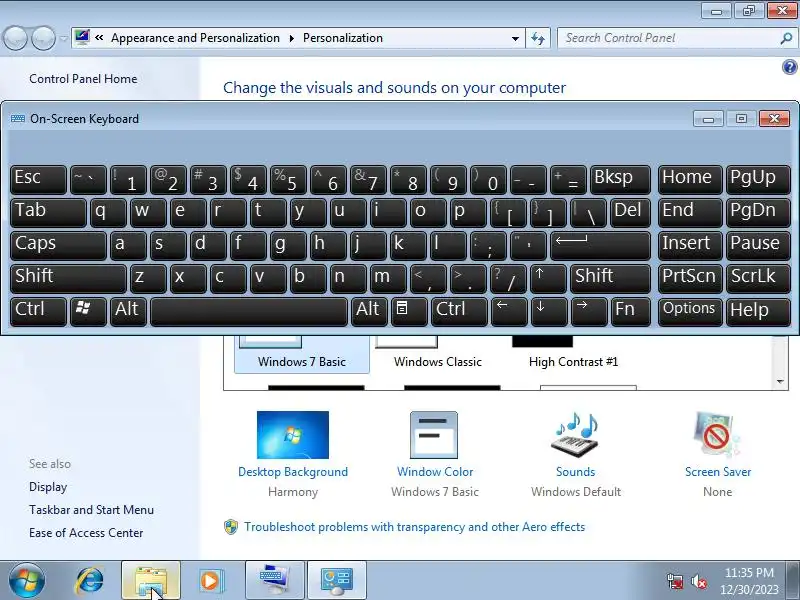Select the High Contrast #1 theme

[573, 353]
